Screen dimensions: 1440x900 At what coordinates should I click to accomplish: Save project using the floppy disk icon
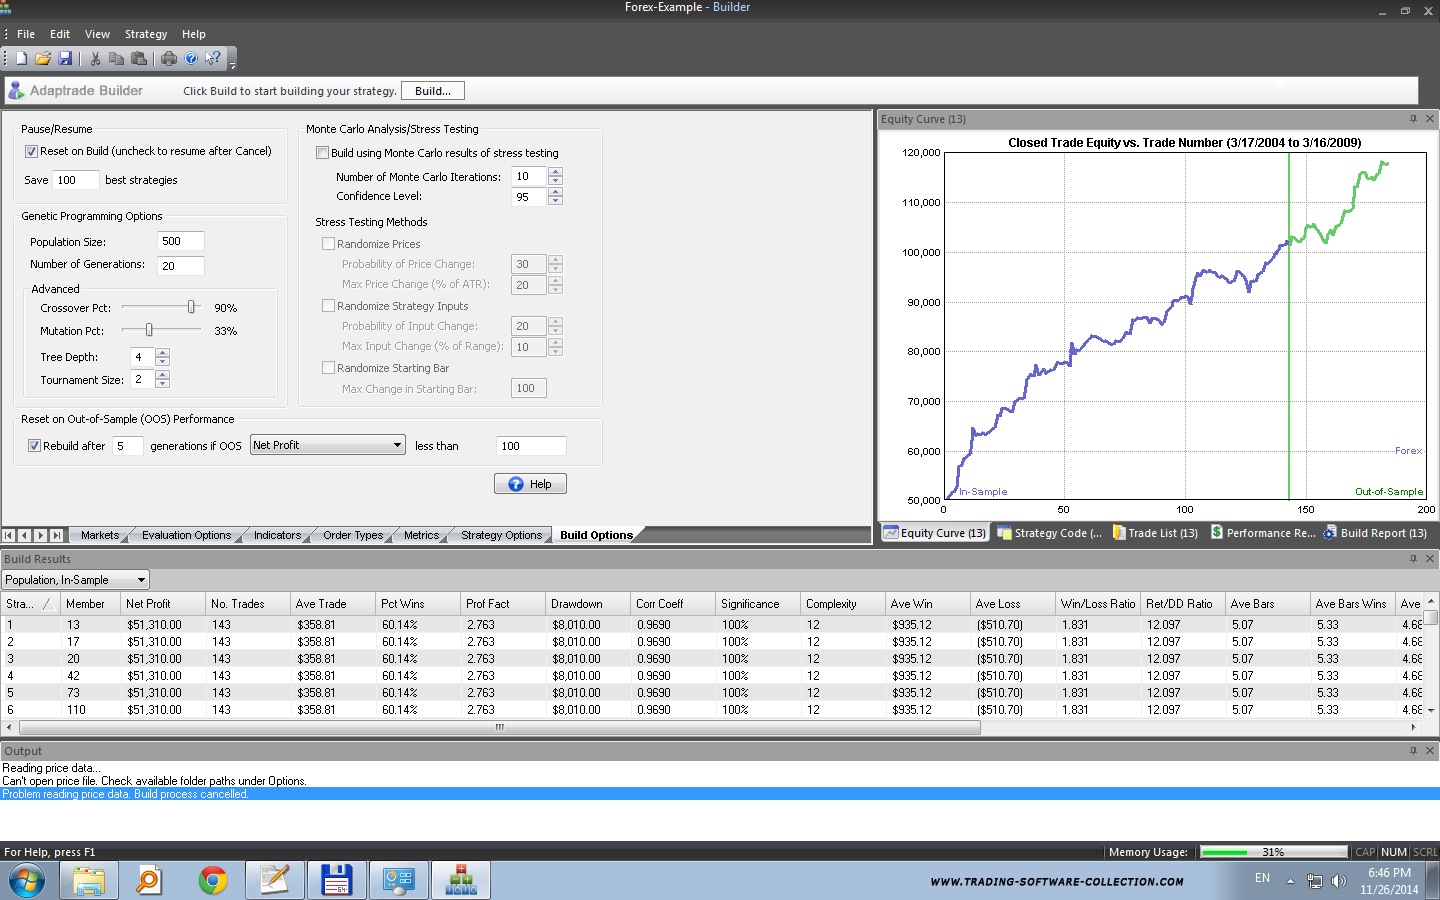coord(65,59)
